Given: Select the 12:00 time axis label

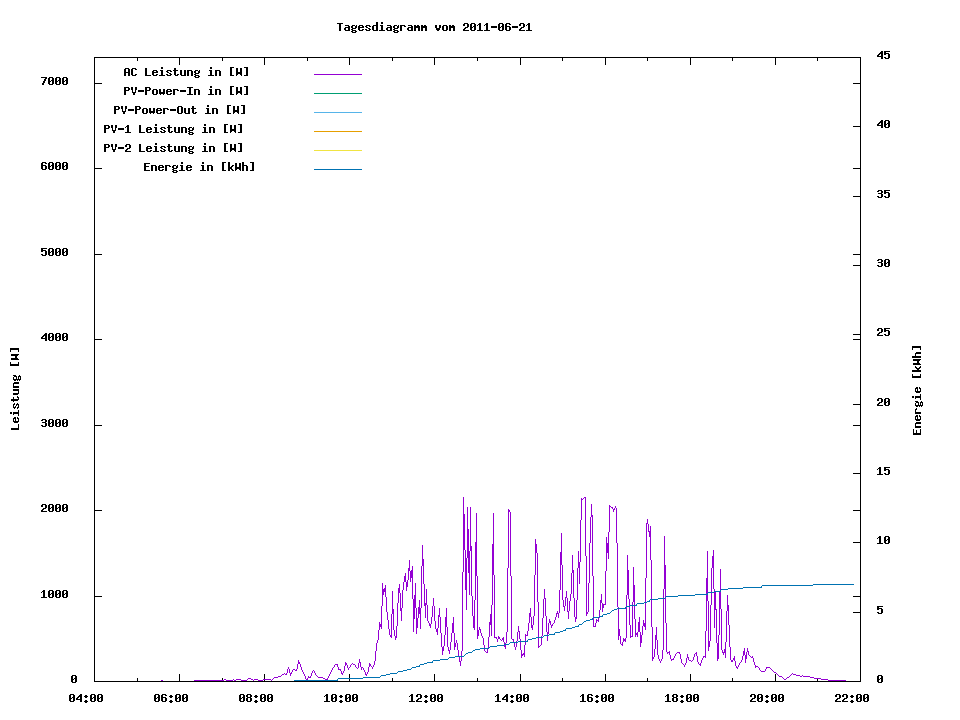Looking at the screenshot, I should (427, 698).
